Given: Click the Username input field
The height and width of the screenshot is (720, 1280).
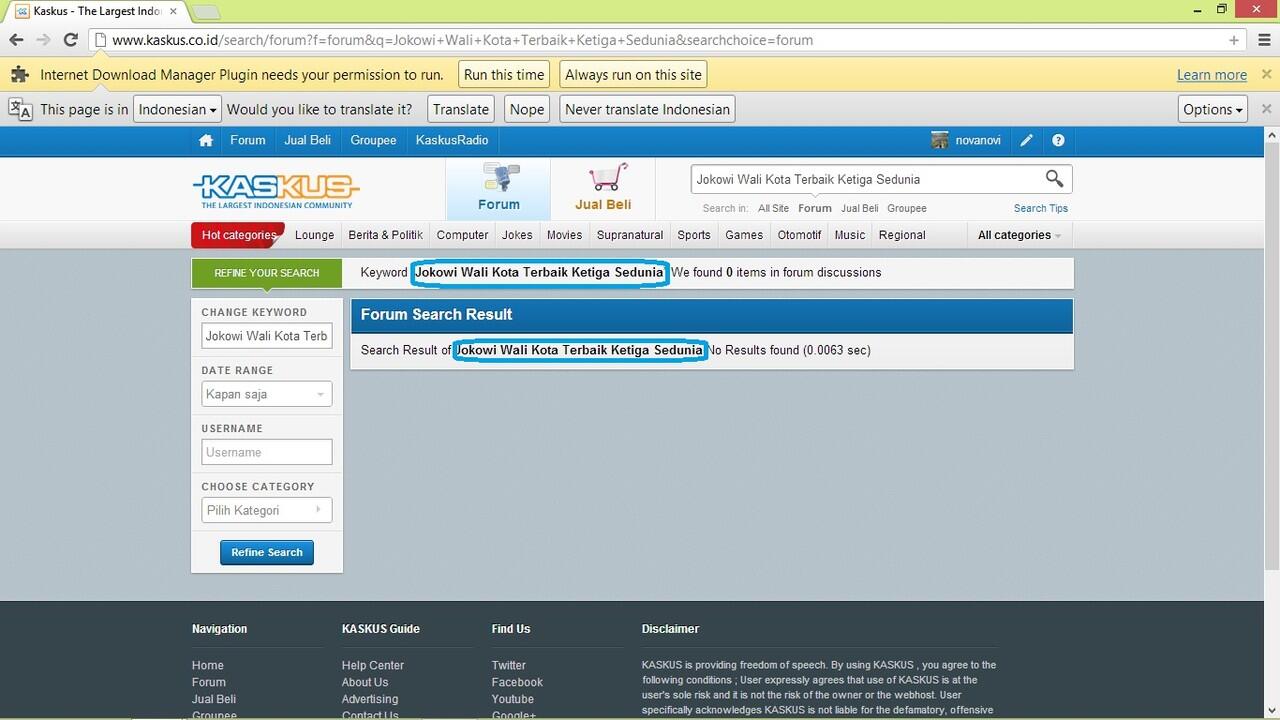Looking at the screenshot, I should (267, 452).
